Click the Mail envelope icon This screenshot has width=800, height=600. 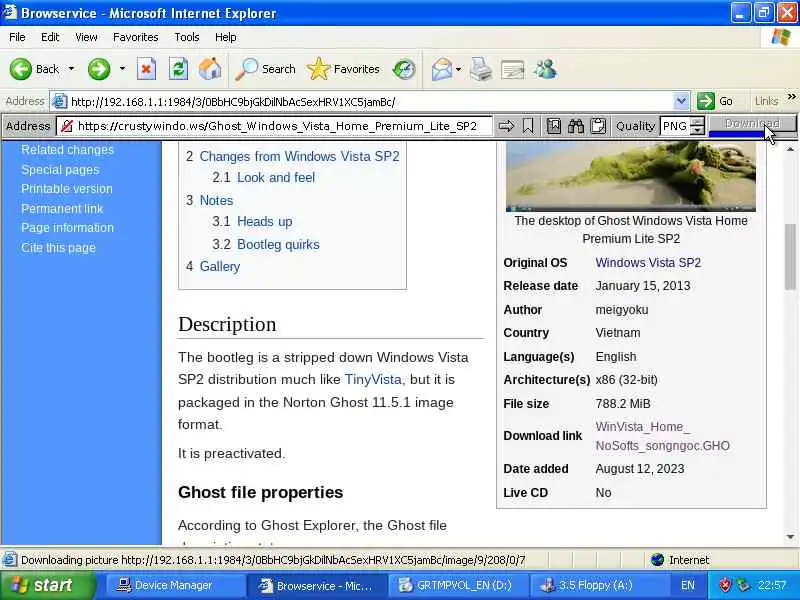441,69
